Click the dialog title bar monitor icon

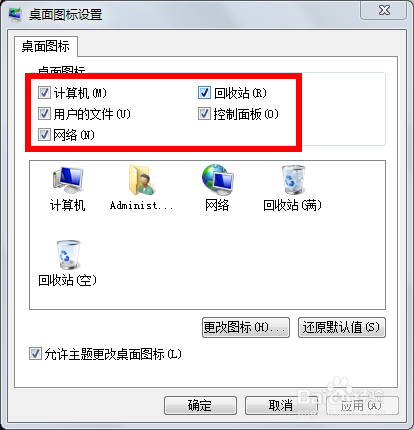(15, 15)
